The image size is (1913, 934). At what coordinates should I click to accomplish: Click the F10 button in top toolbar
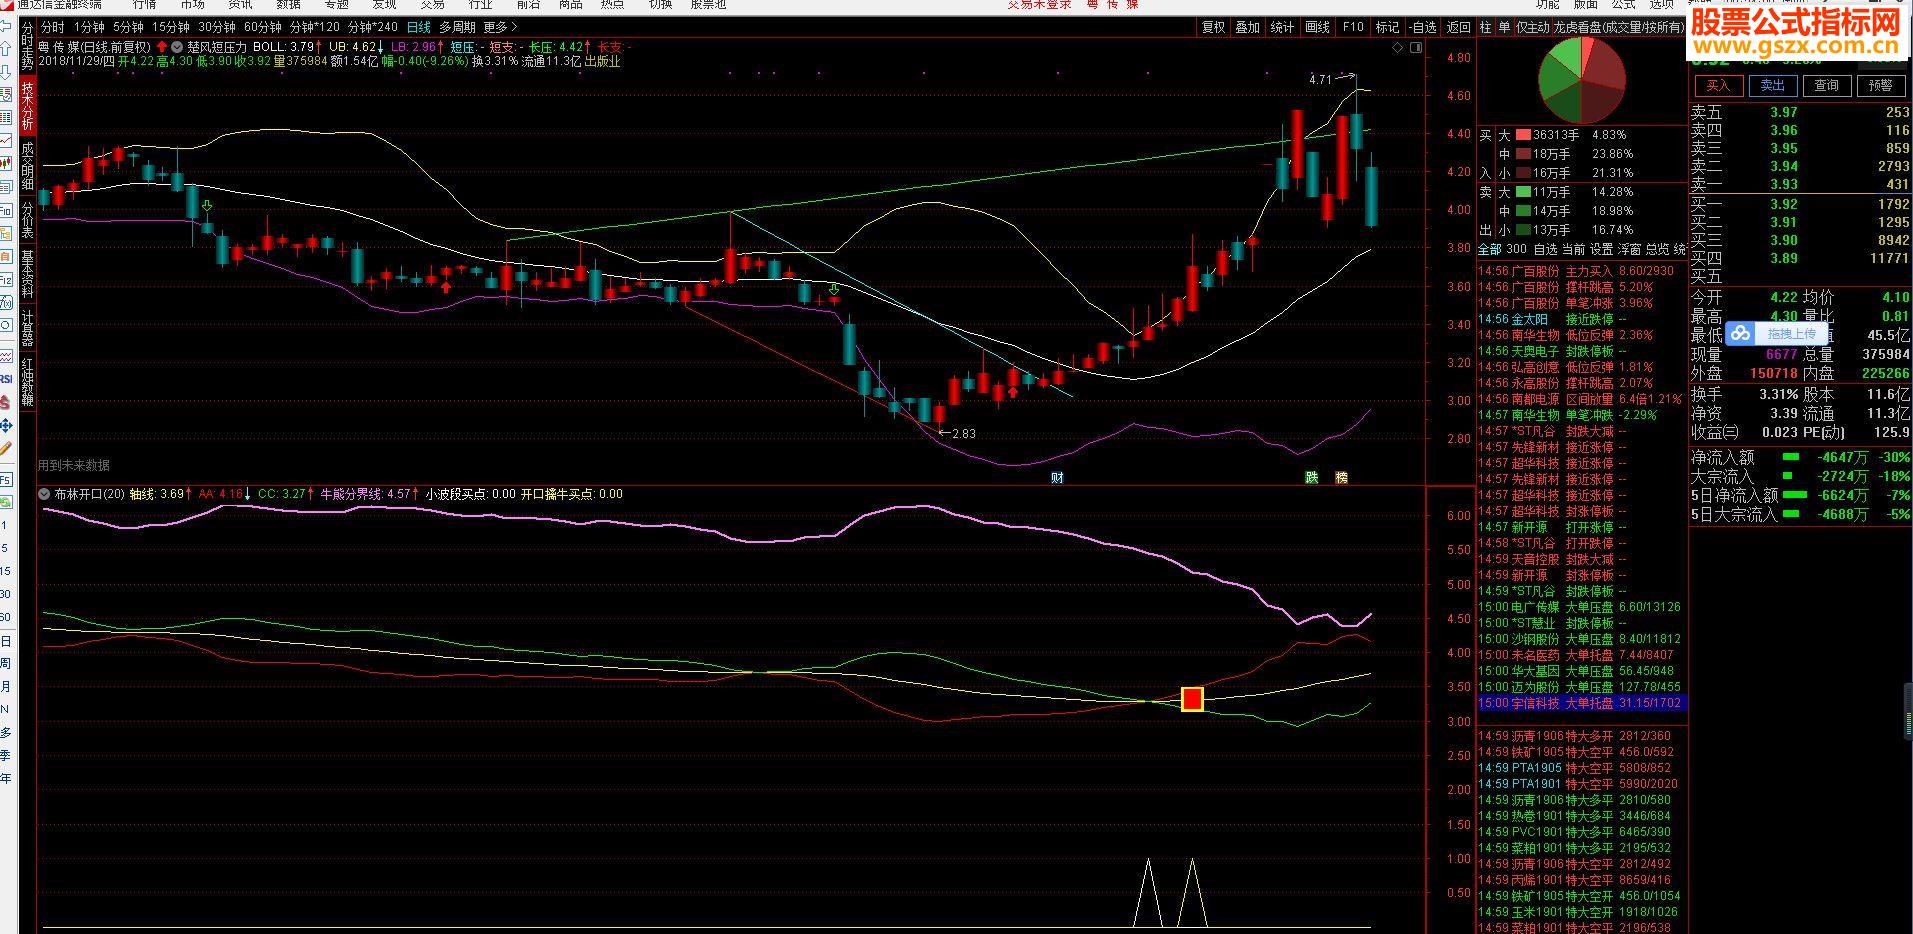click(1353, 27)
